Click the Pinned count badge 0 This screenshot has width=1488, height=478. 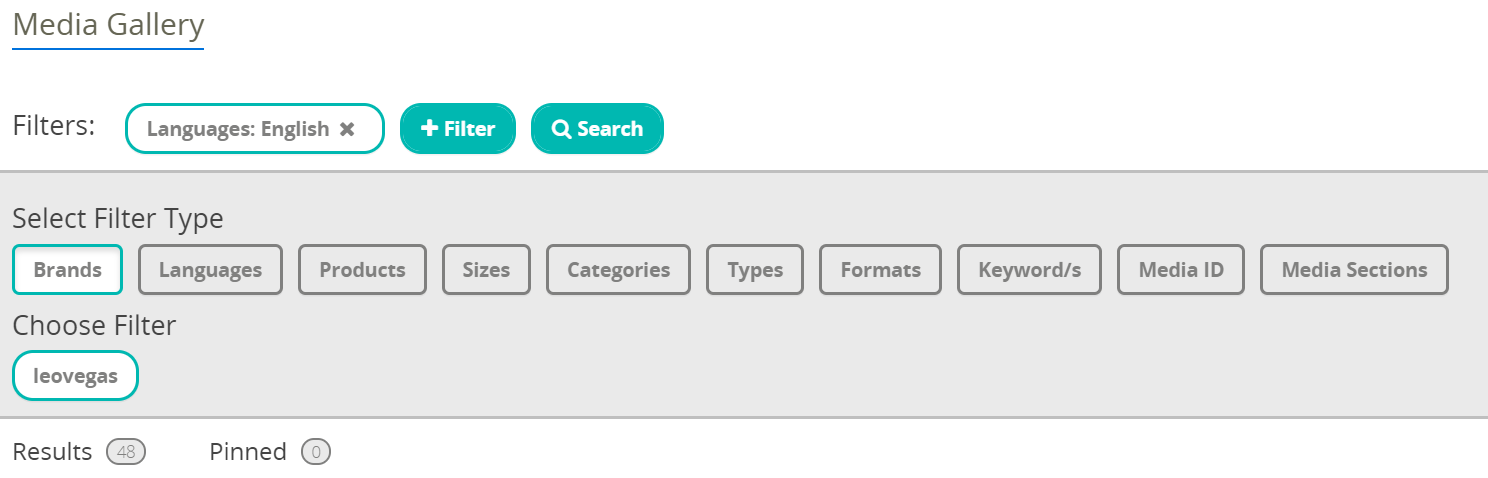(x=316, y=452)
